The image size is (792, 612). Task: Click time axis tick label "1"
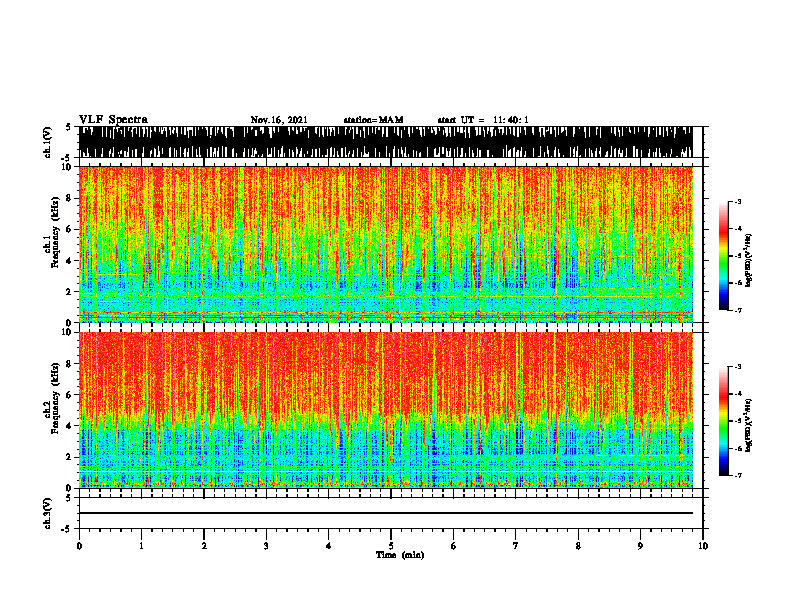[x=141, y=546]
